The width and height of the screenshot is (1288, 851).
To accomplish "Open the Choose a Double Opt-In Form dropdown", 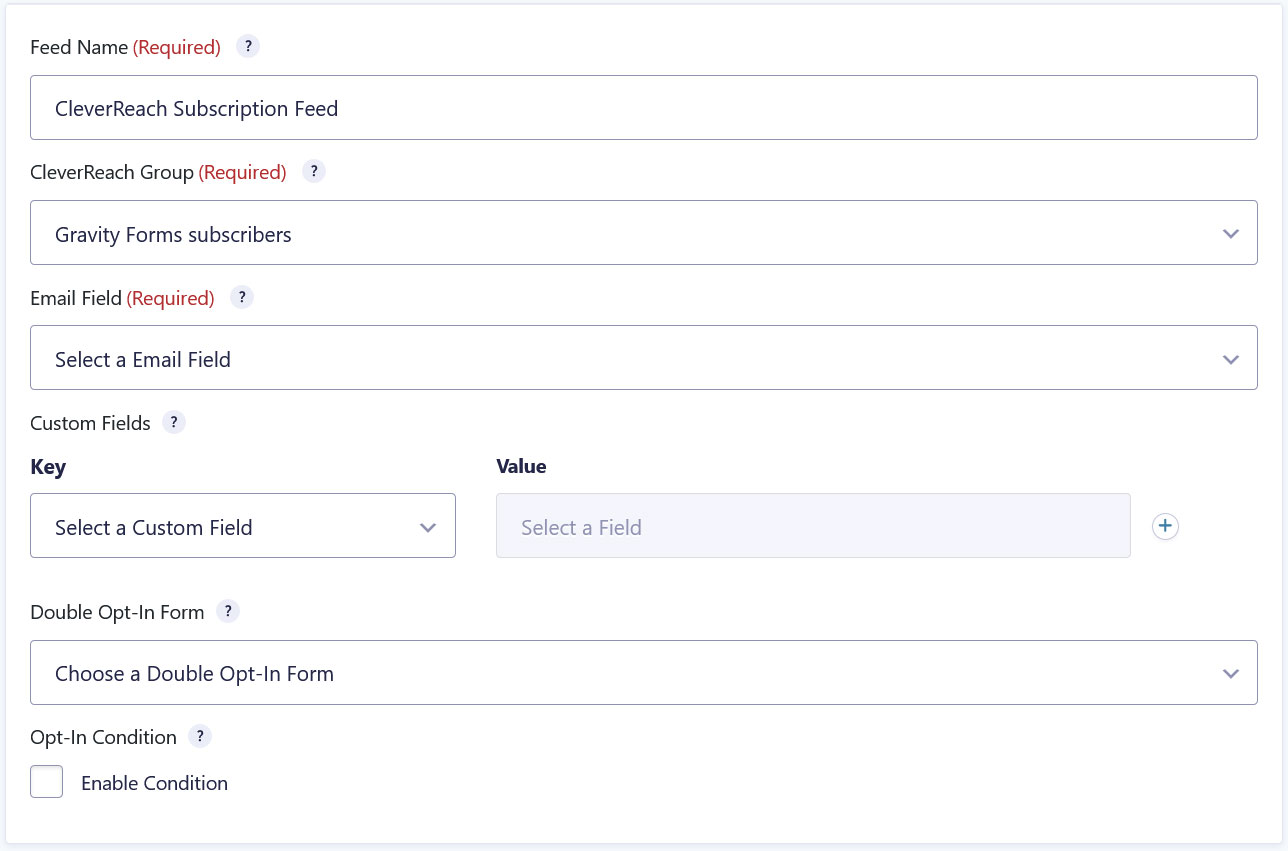I will tap(644, 673).
